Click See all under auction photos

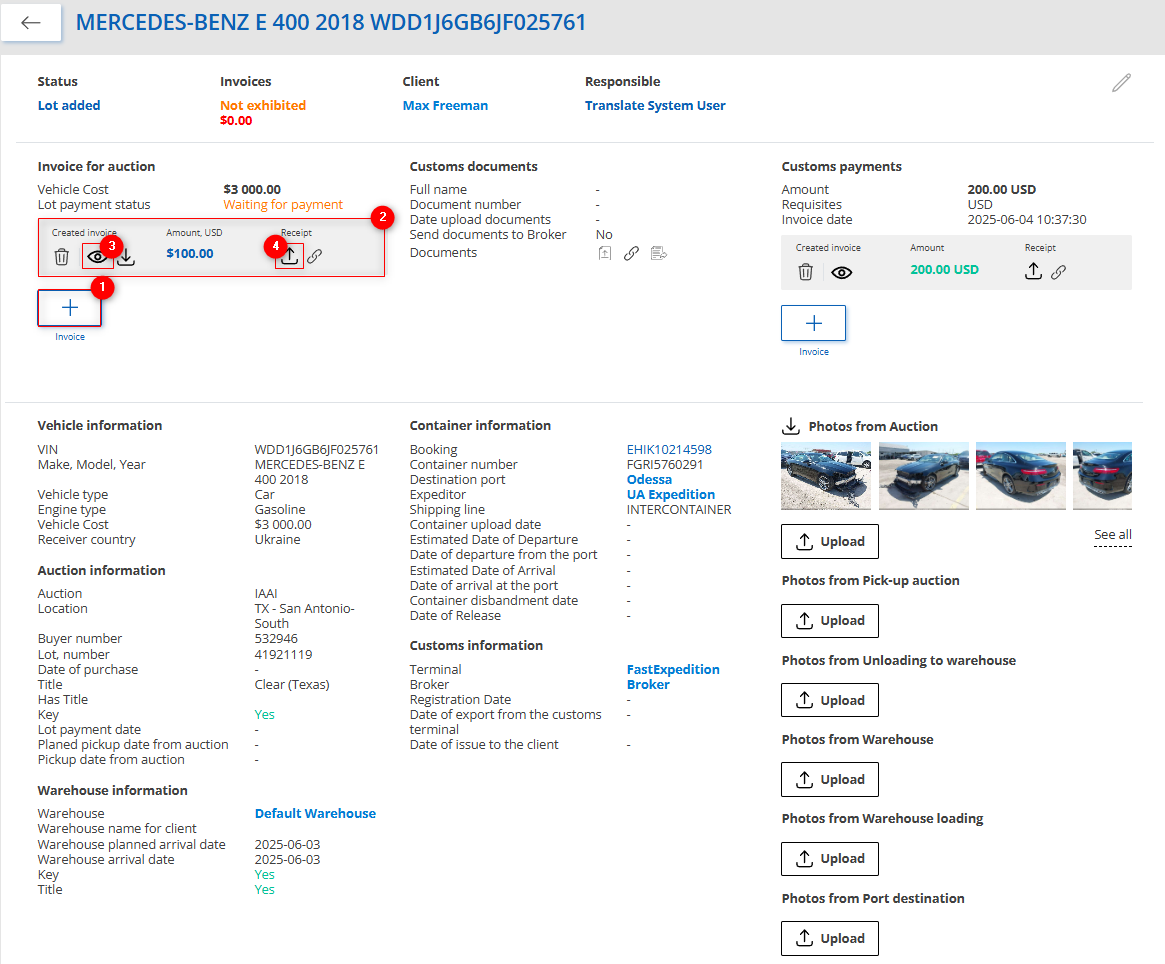[x=1112, y=534]
